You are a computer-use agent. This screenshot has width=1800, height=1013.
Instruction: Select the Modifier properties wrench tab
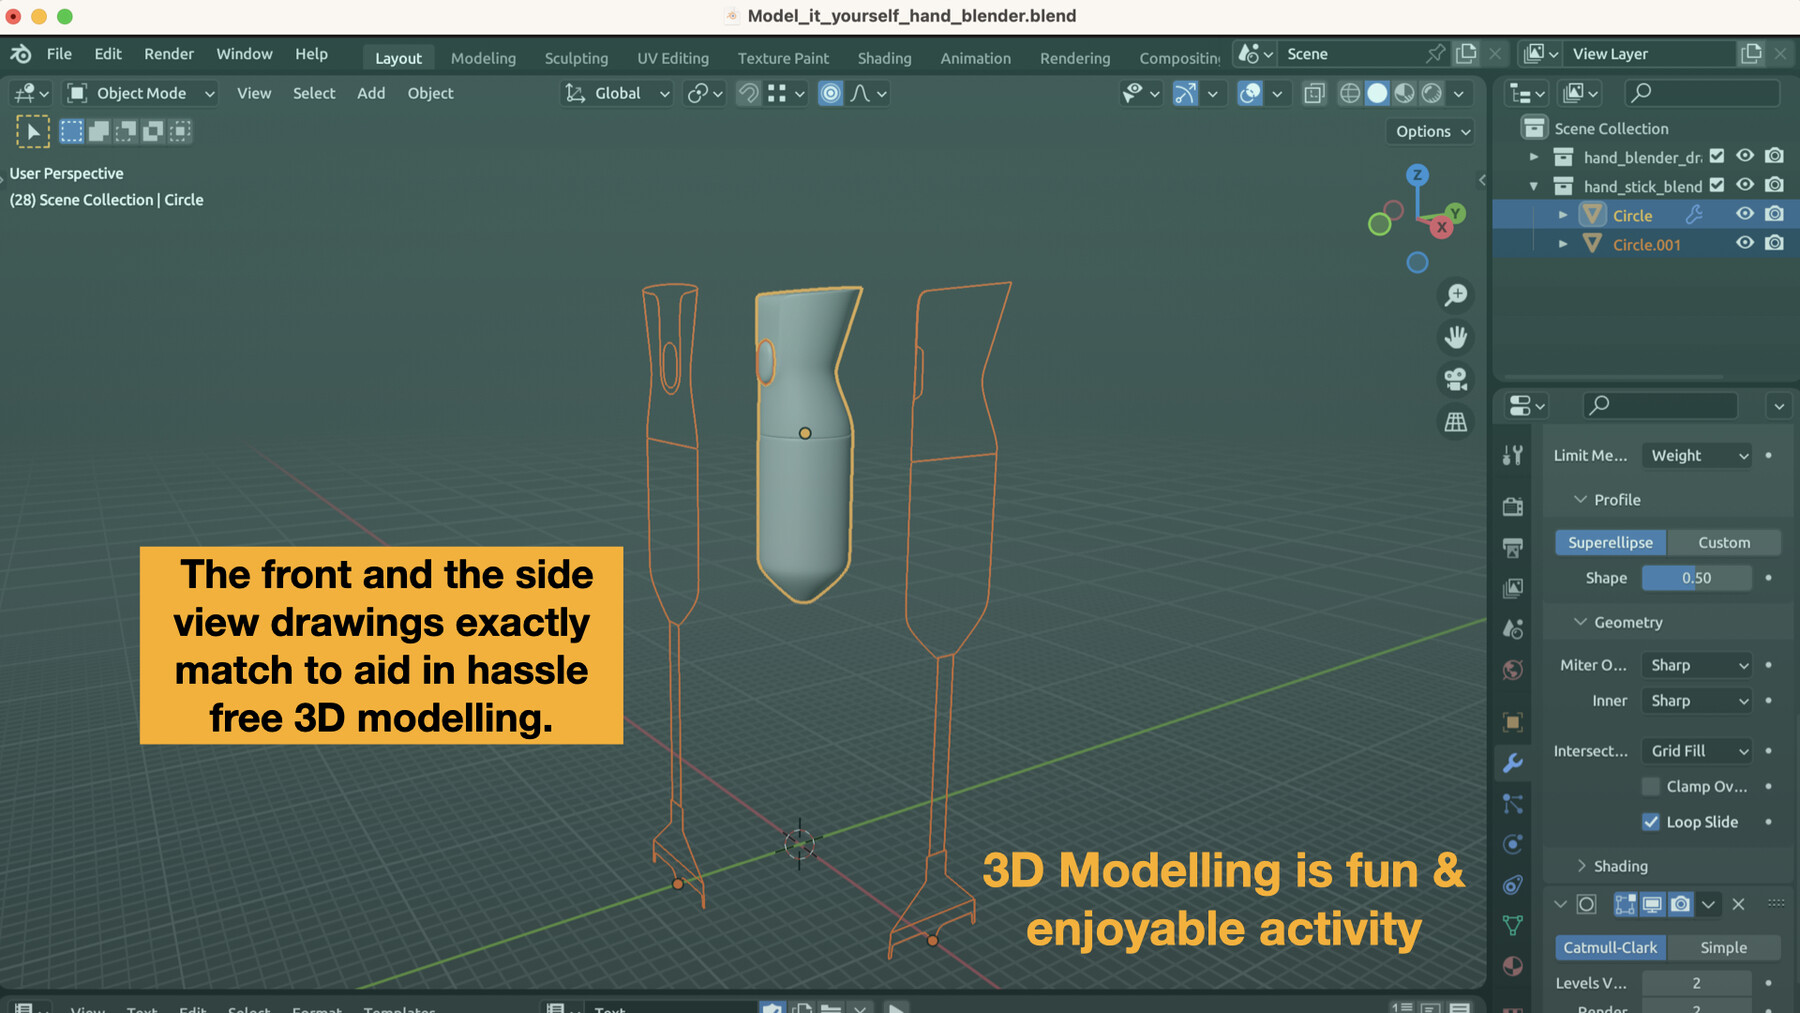pos(1512,762)
